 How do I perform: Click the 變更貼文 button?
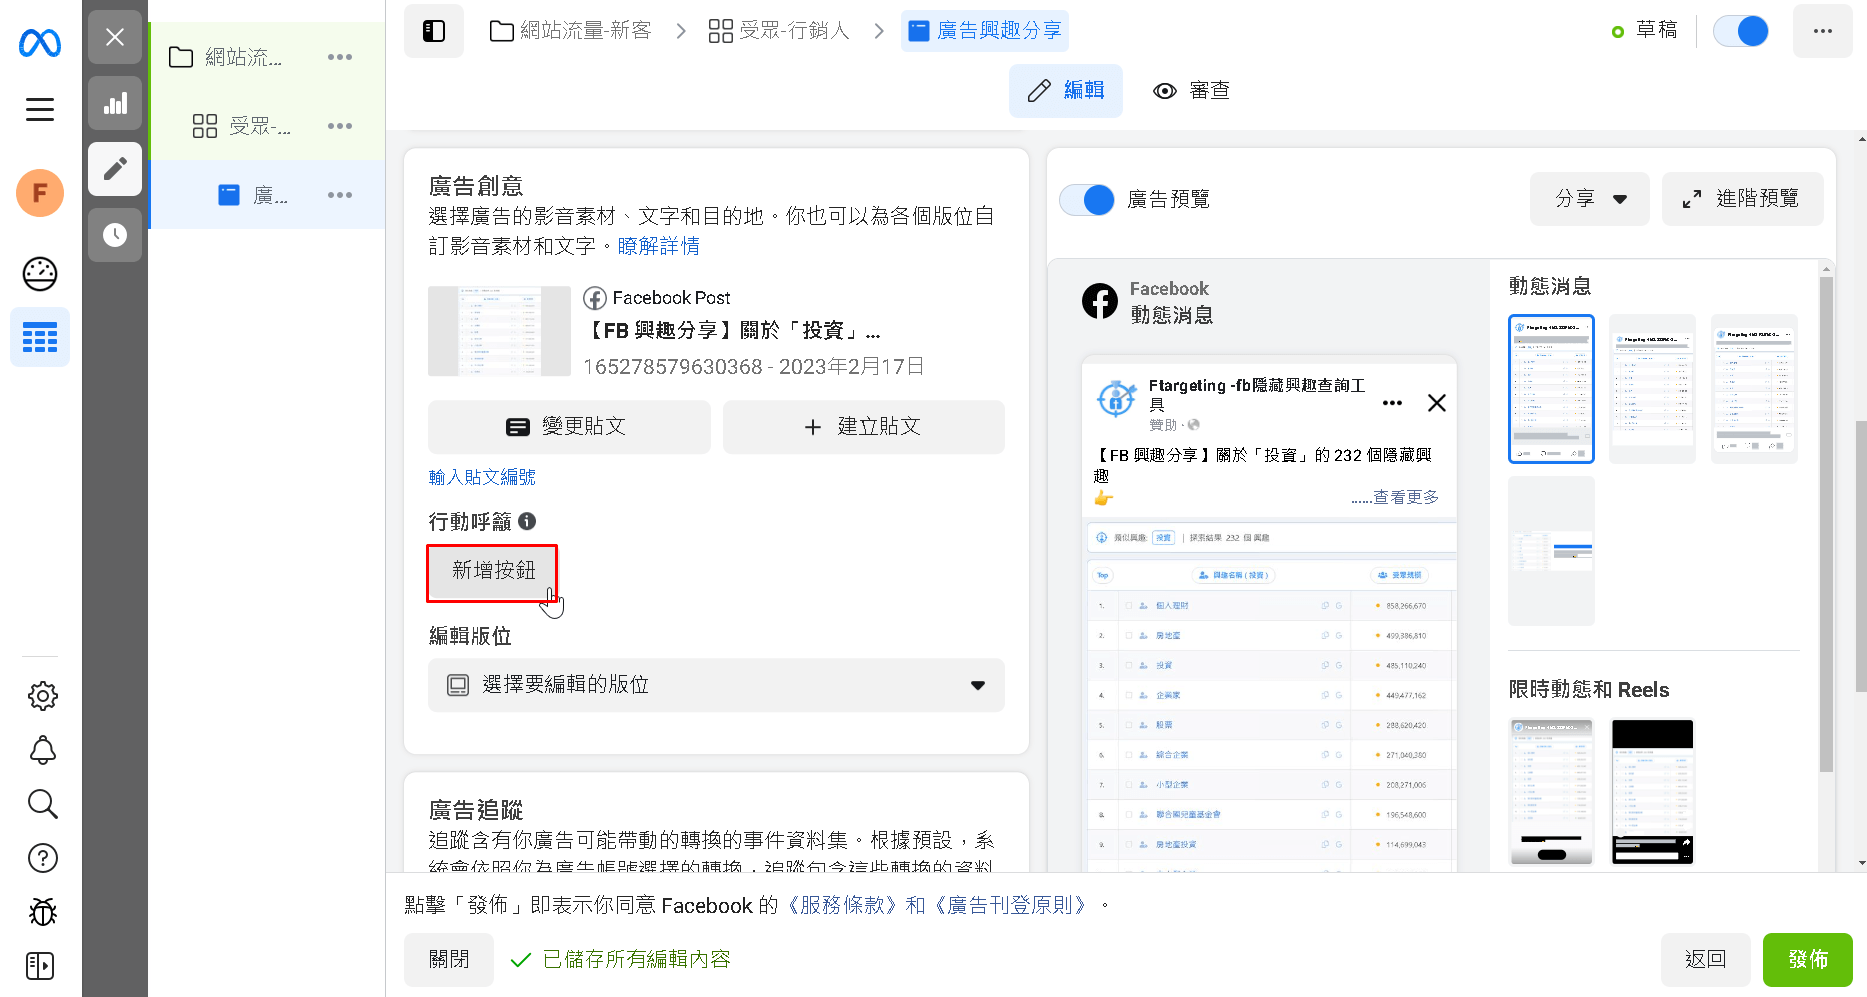(x=569, y=427)
